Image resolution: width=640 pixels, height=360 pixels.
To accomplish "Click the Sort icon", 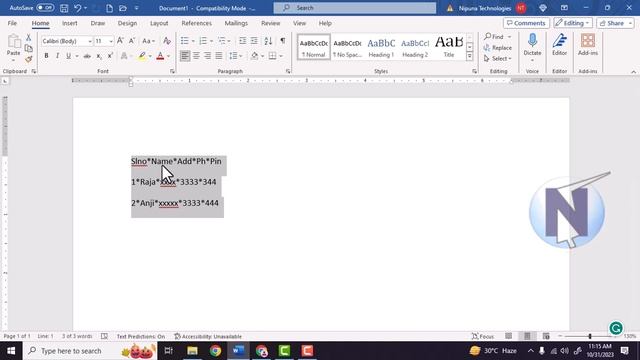I will [268, 41].
